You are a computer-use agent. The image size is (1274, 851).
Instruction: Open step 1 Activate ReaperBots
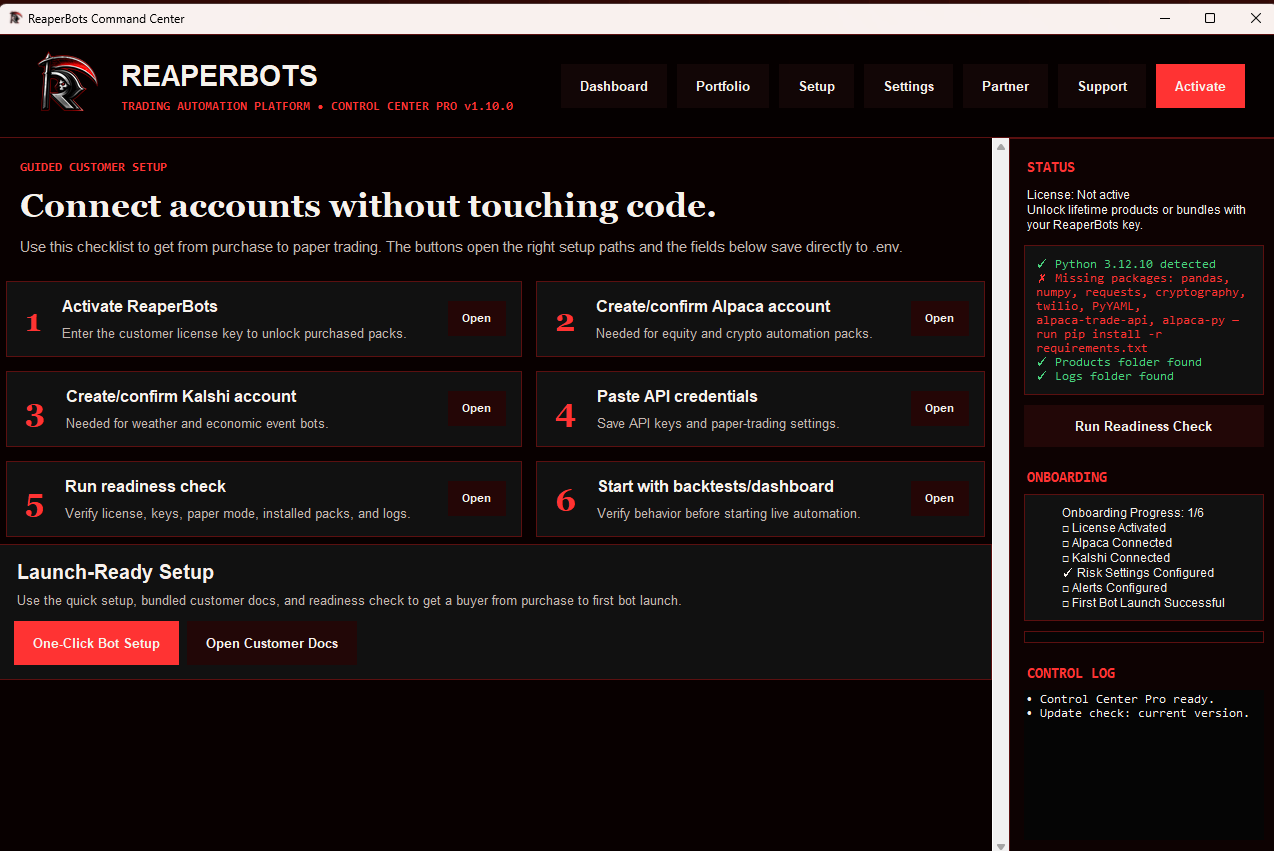click(476, 318)
